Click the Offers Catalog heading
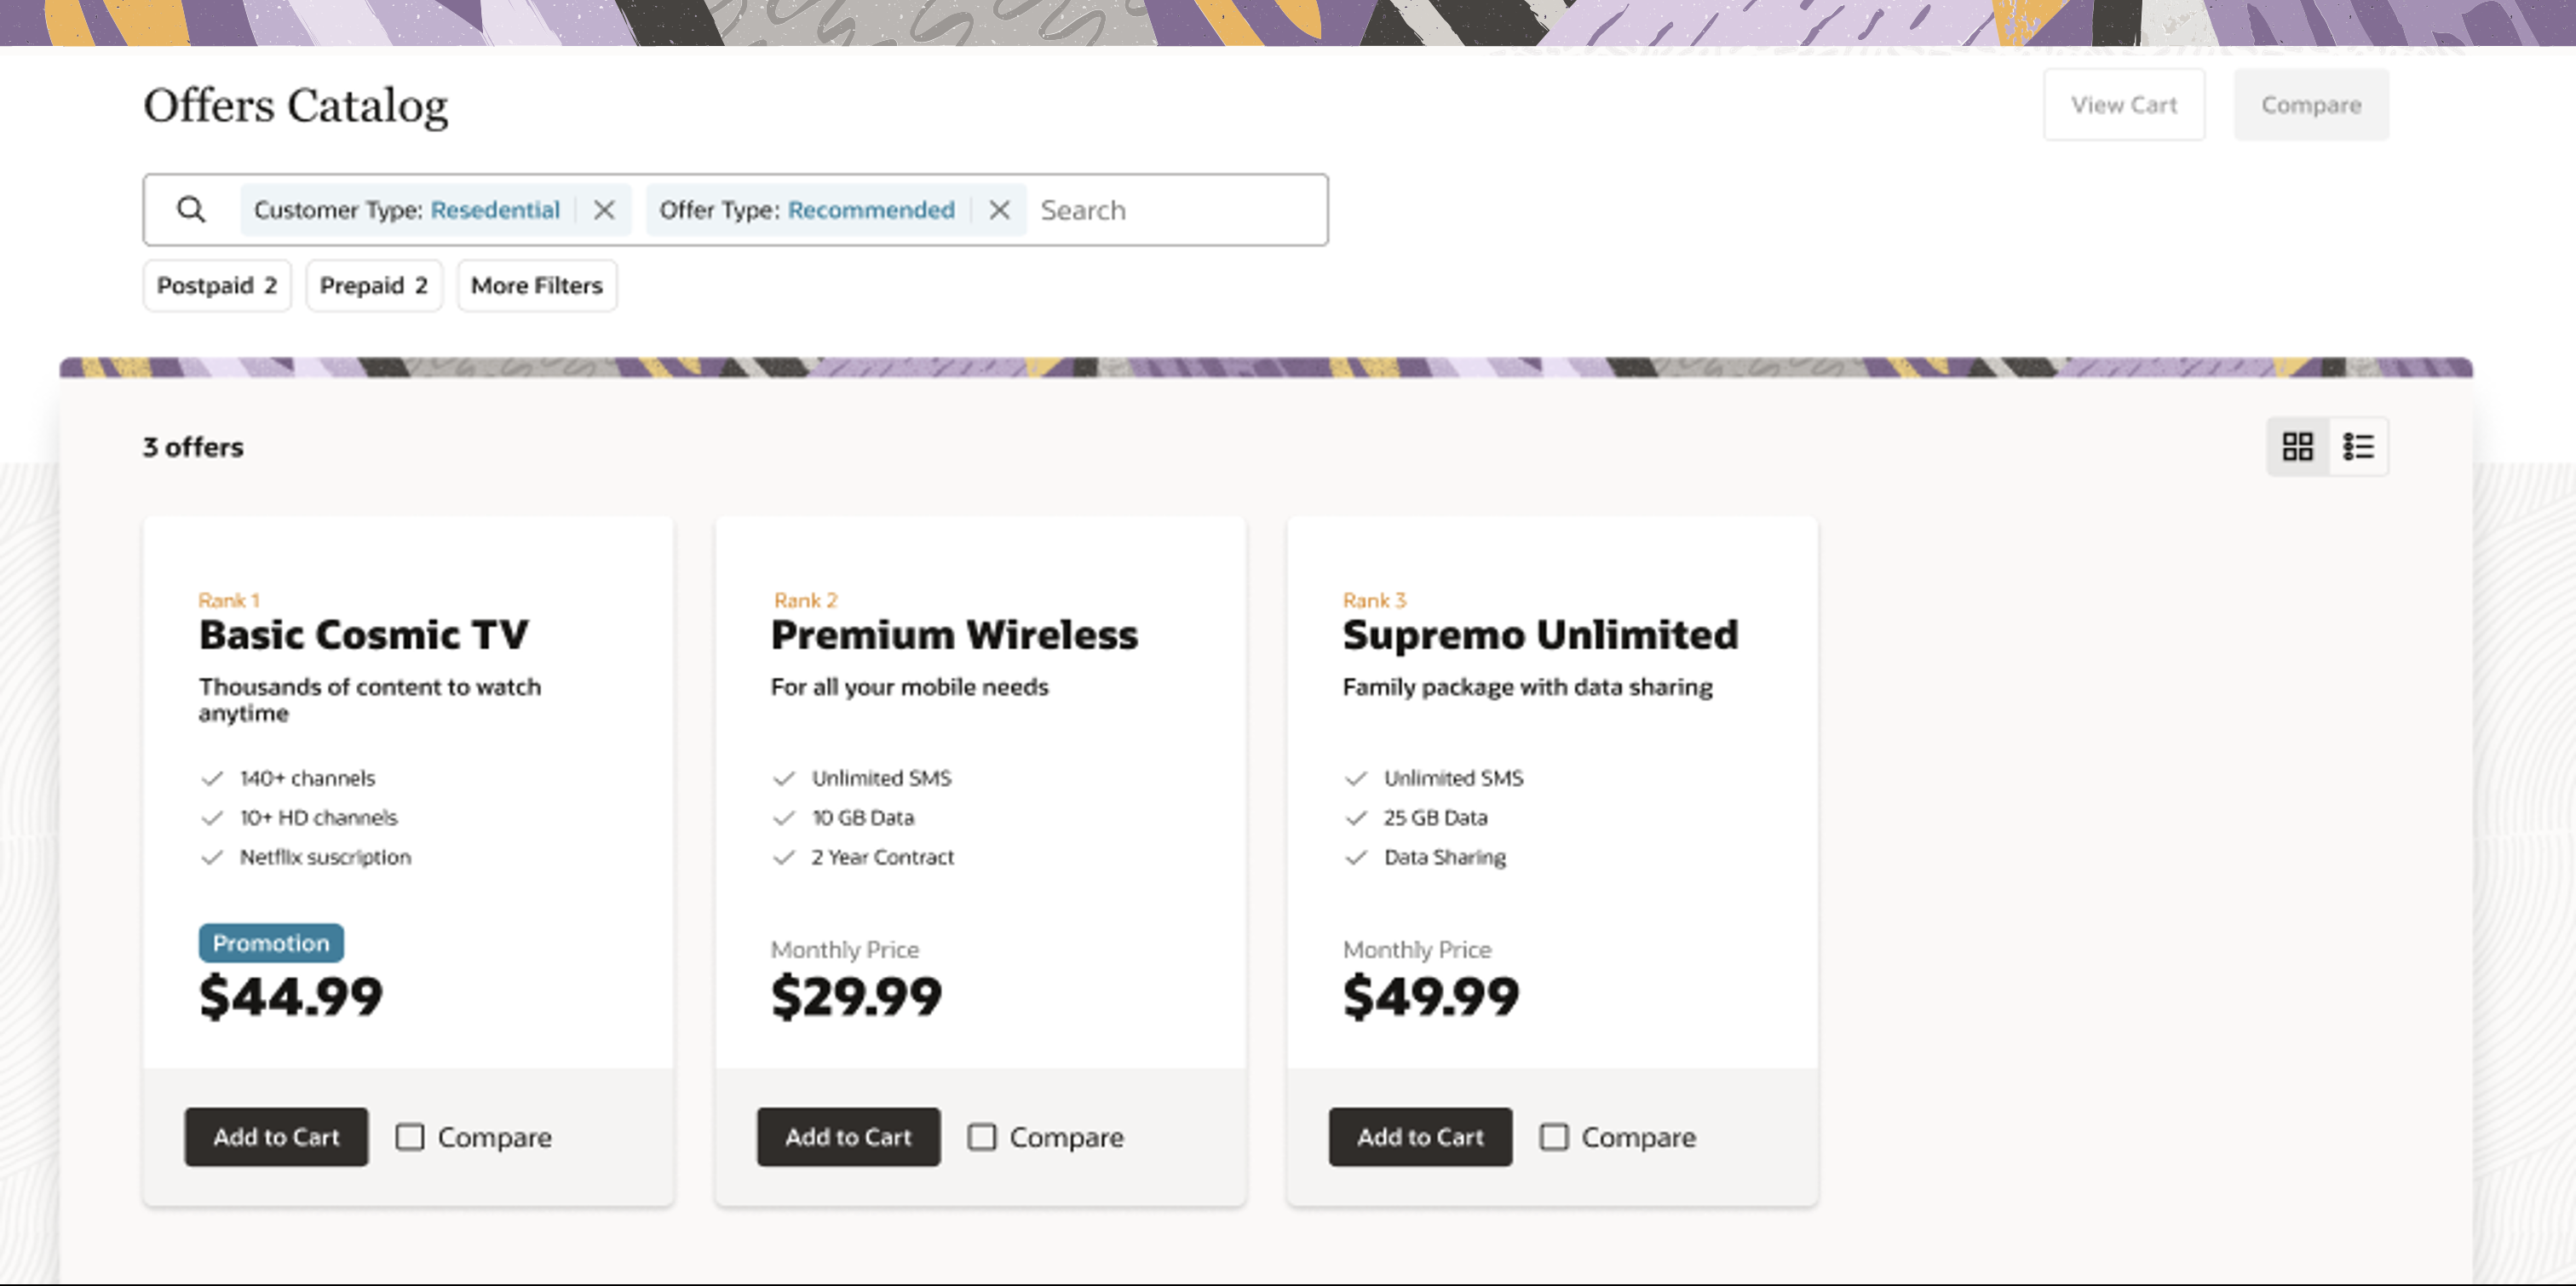 coord(296,105)
